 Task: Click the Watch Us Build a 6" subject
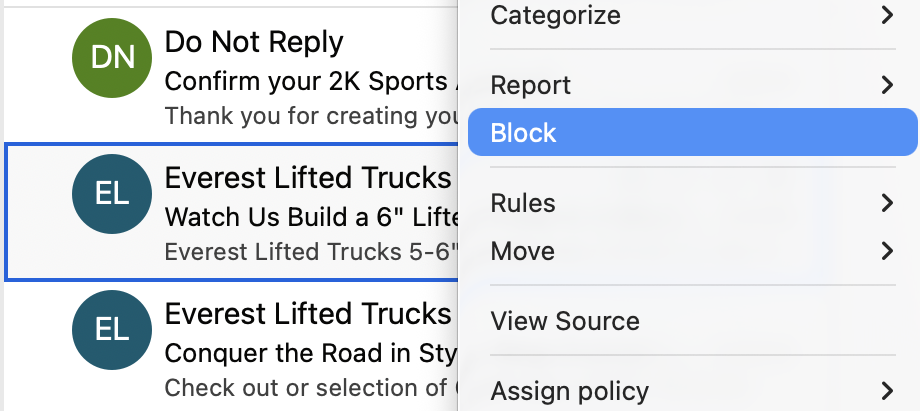[x=310, y=216]
